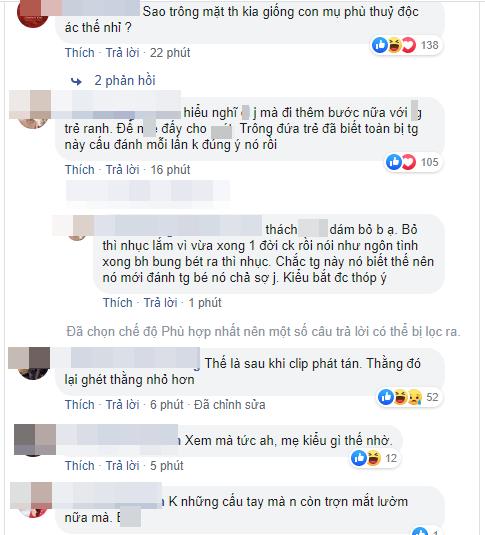Like the comment posted 6 phút ago
Image resolution: width=485 pixels, height=535 pixels.
[80, 405]
